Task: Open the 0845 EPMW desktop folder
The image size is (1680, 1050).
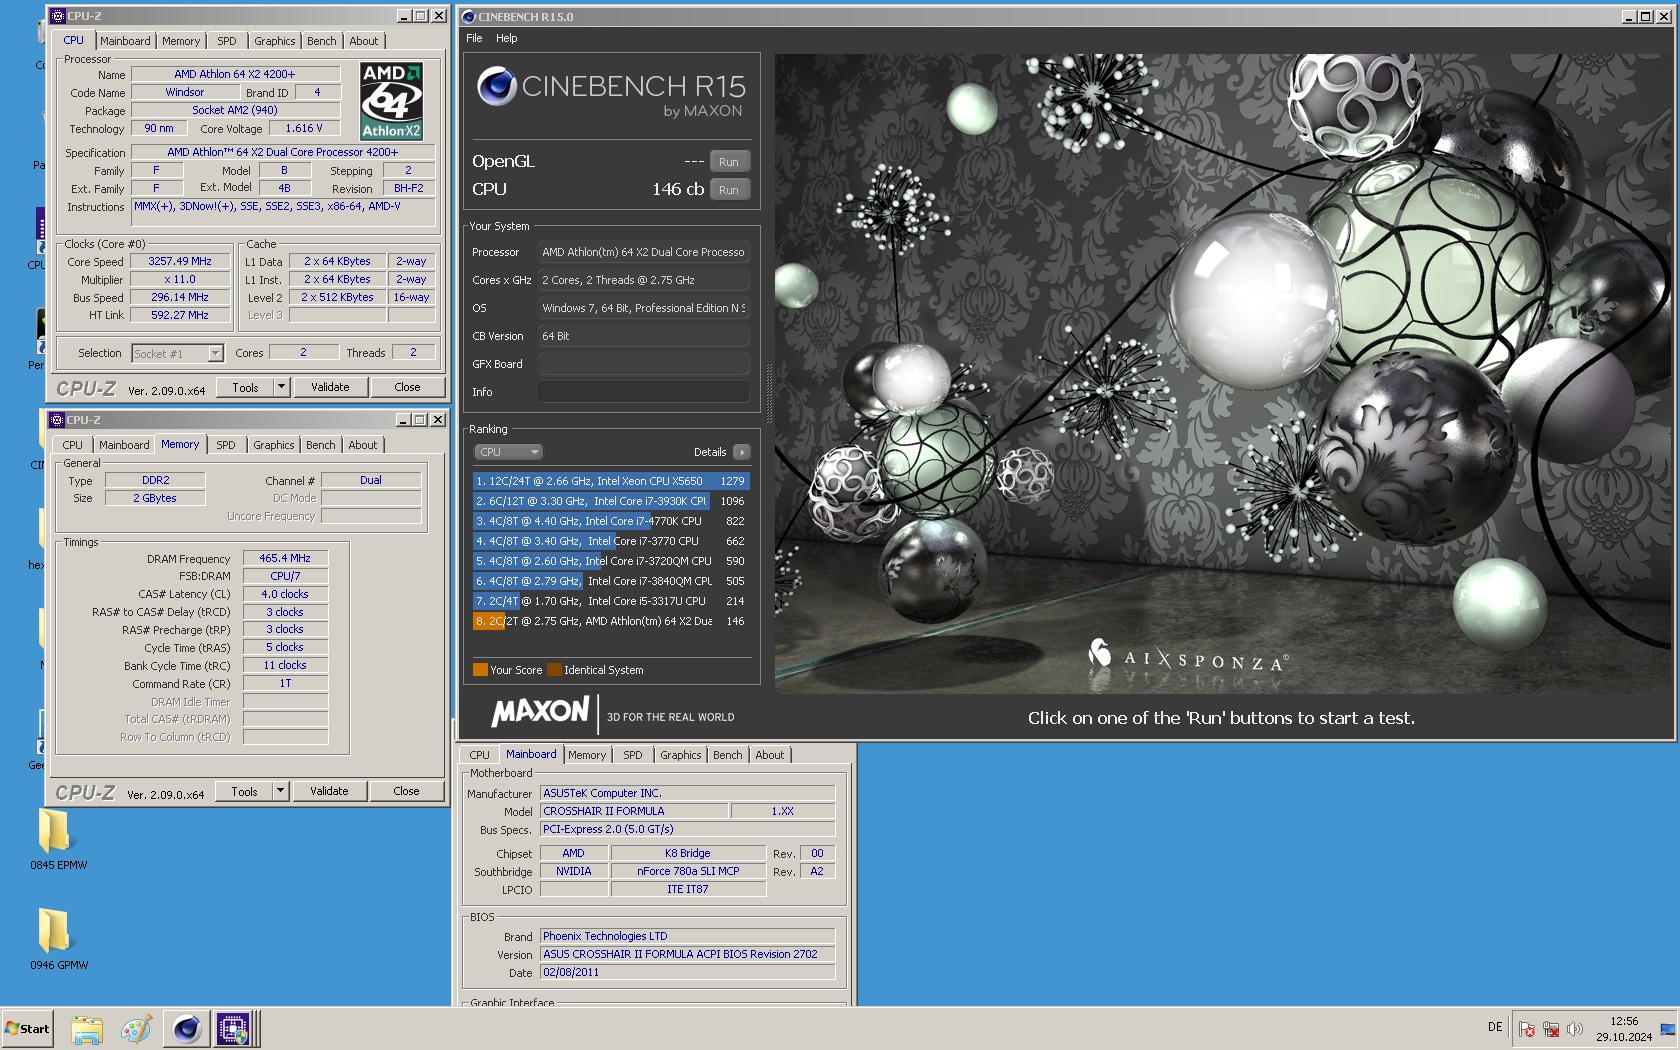Action: click(58, 838)
